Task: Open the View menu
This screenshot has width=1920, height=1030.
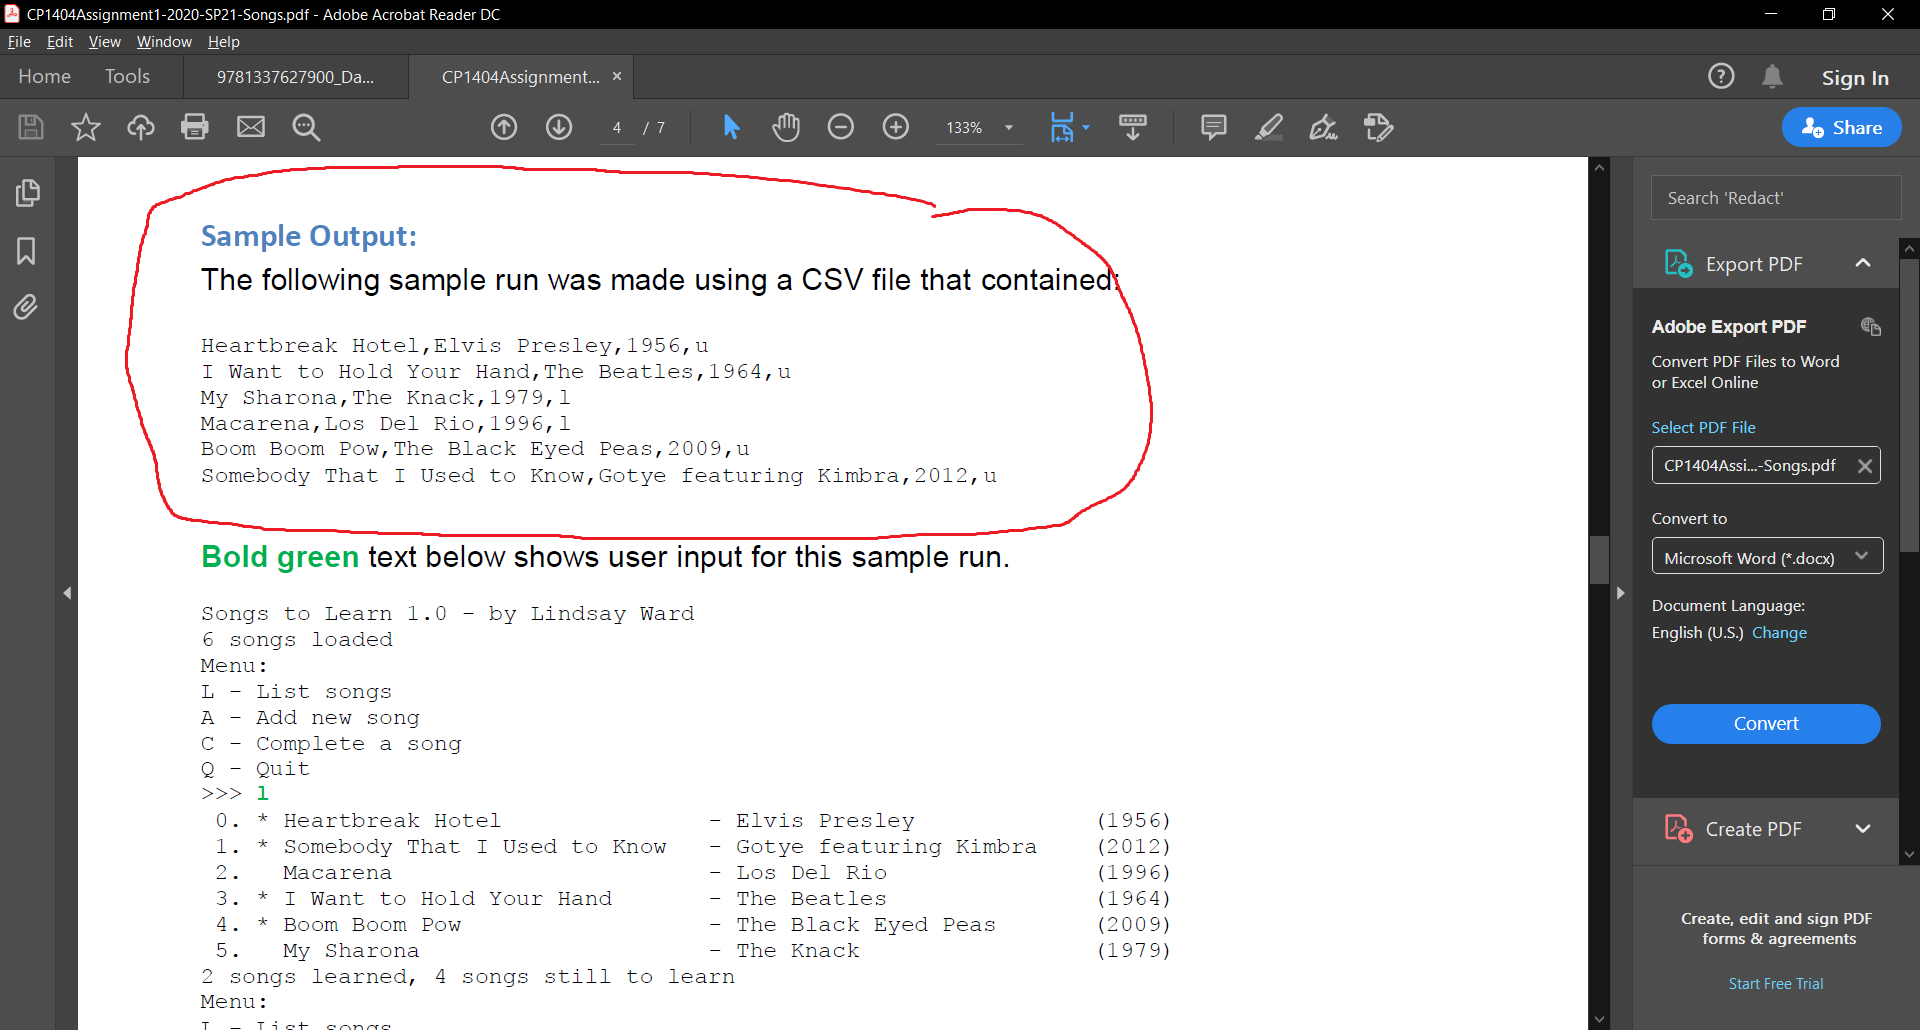Action: pos(103,41)
